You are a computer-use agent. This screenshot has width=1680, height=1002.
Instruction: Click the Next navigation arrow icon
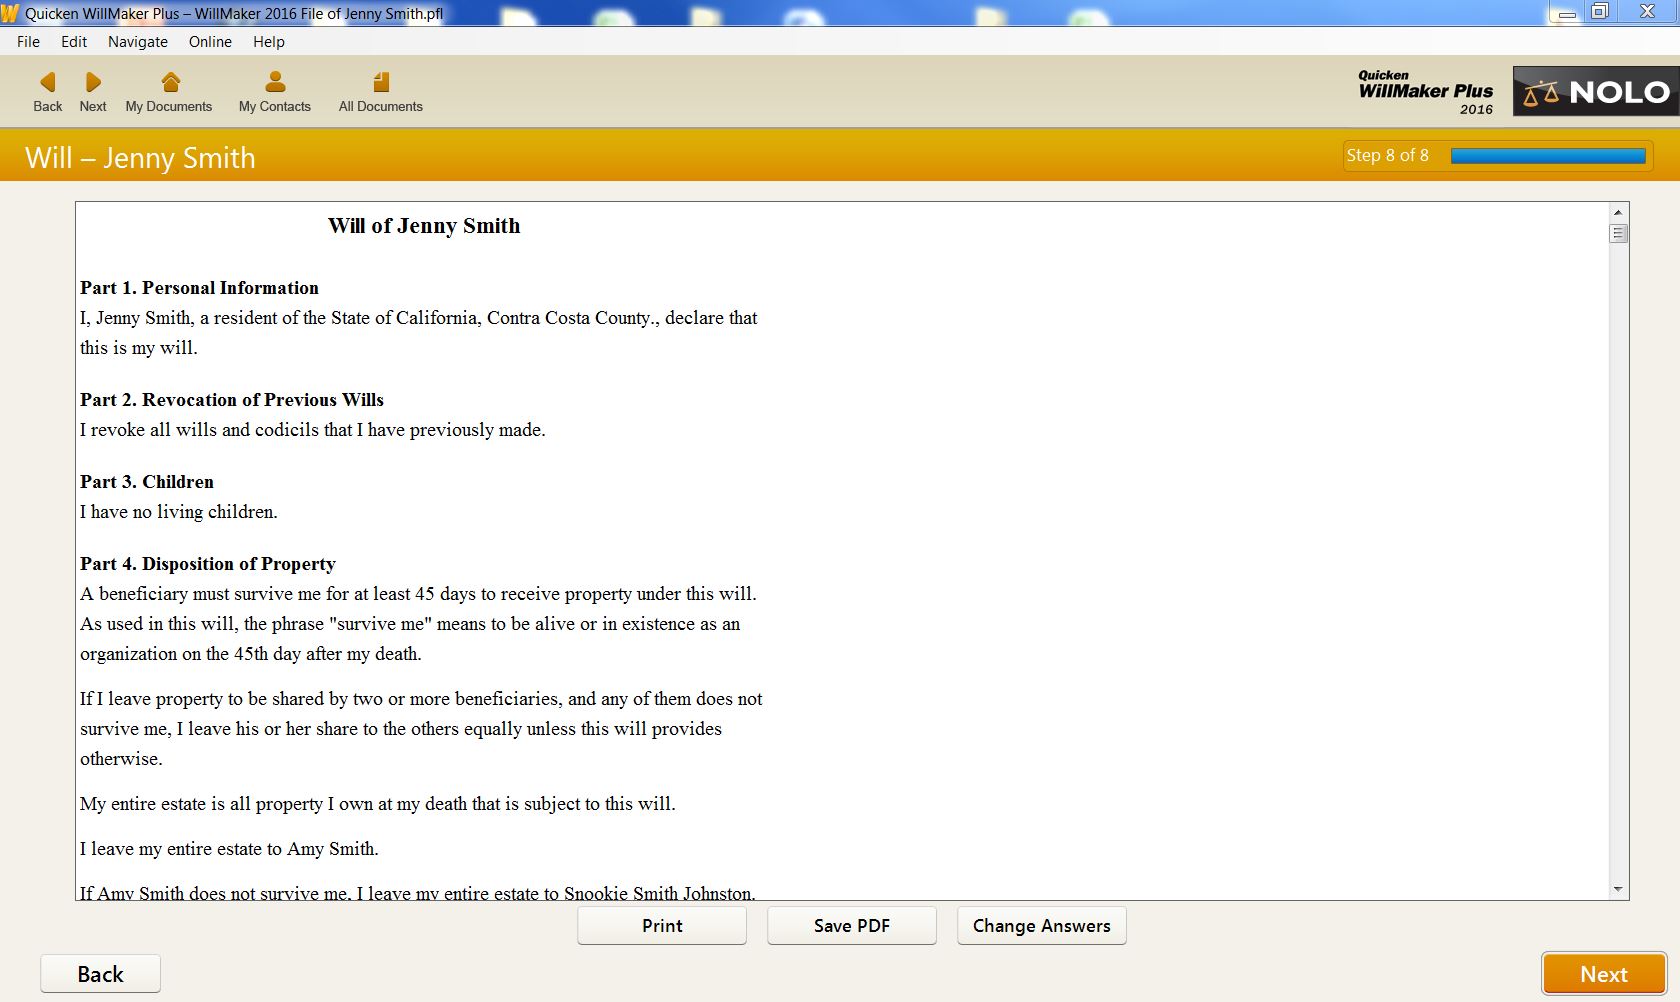92,82
